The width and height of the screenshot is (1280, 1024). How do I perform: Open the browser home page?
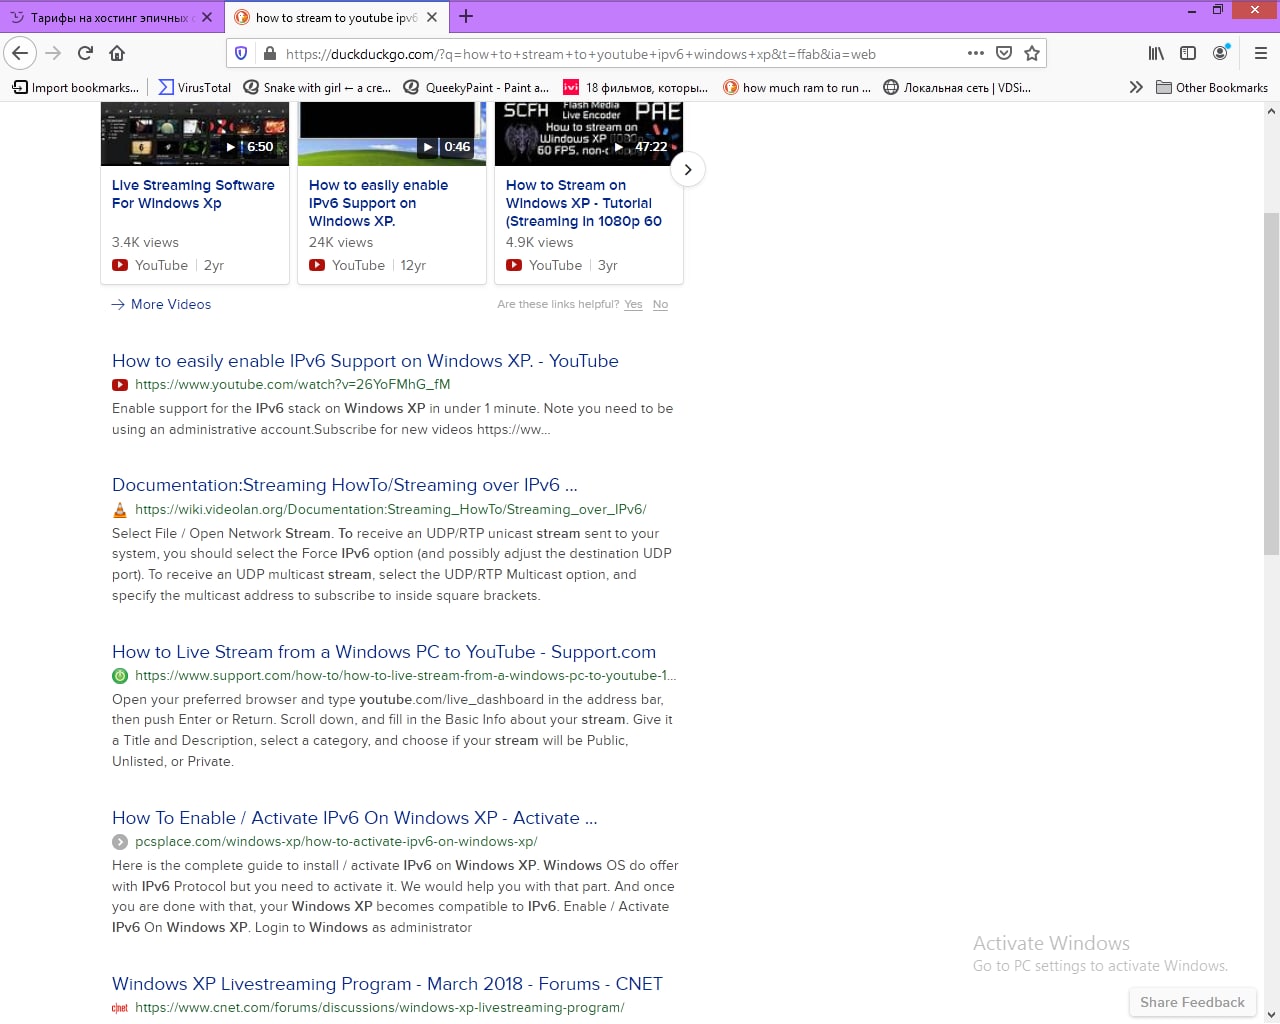117,53
